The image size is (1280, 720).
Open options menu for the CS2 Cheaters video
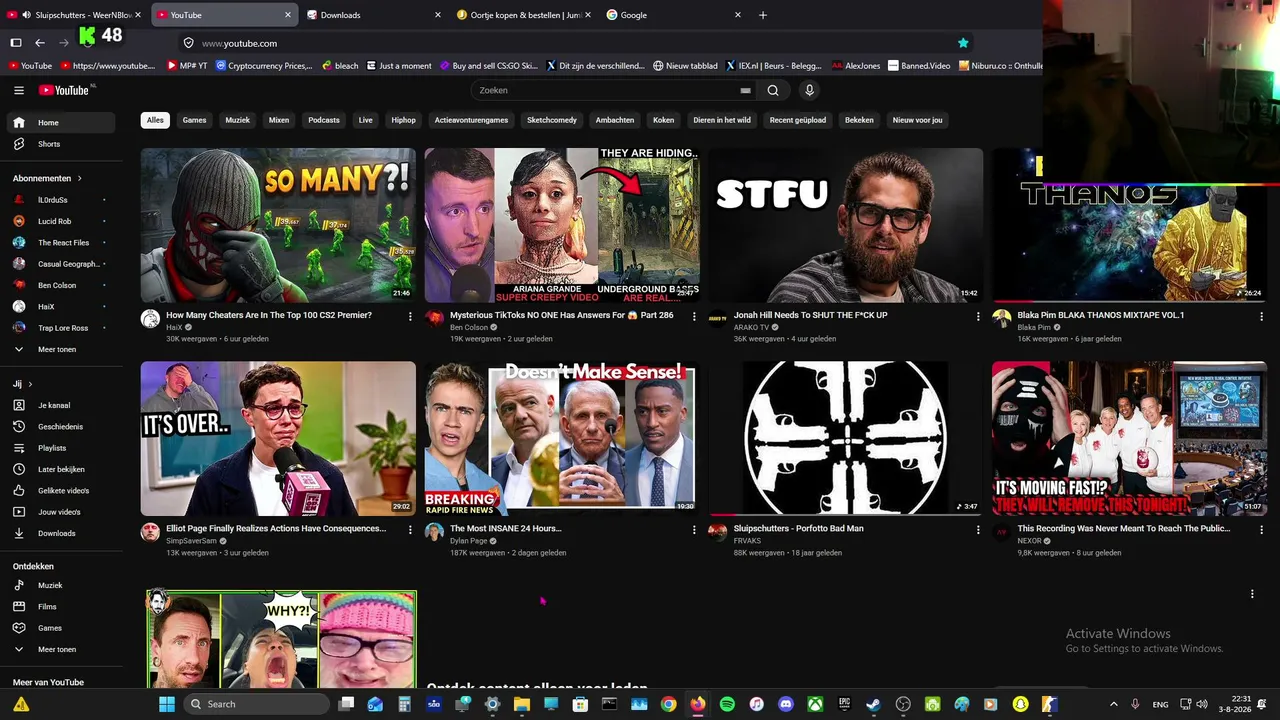click(410, 316)
